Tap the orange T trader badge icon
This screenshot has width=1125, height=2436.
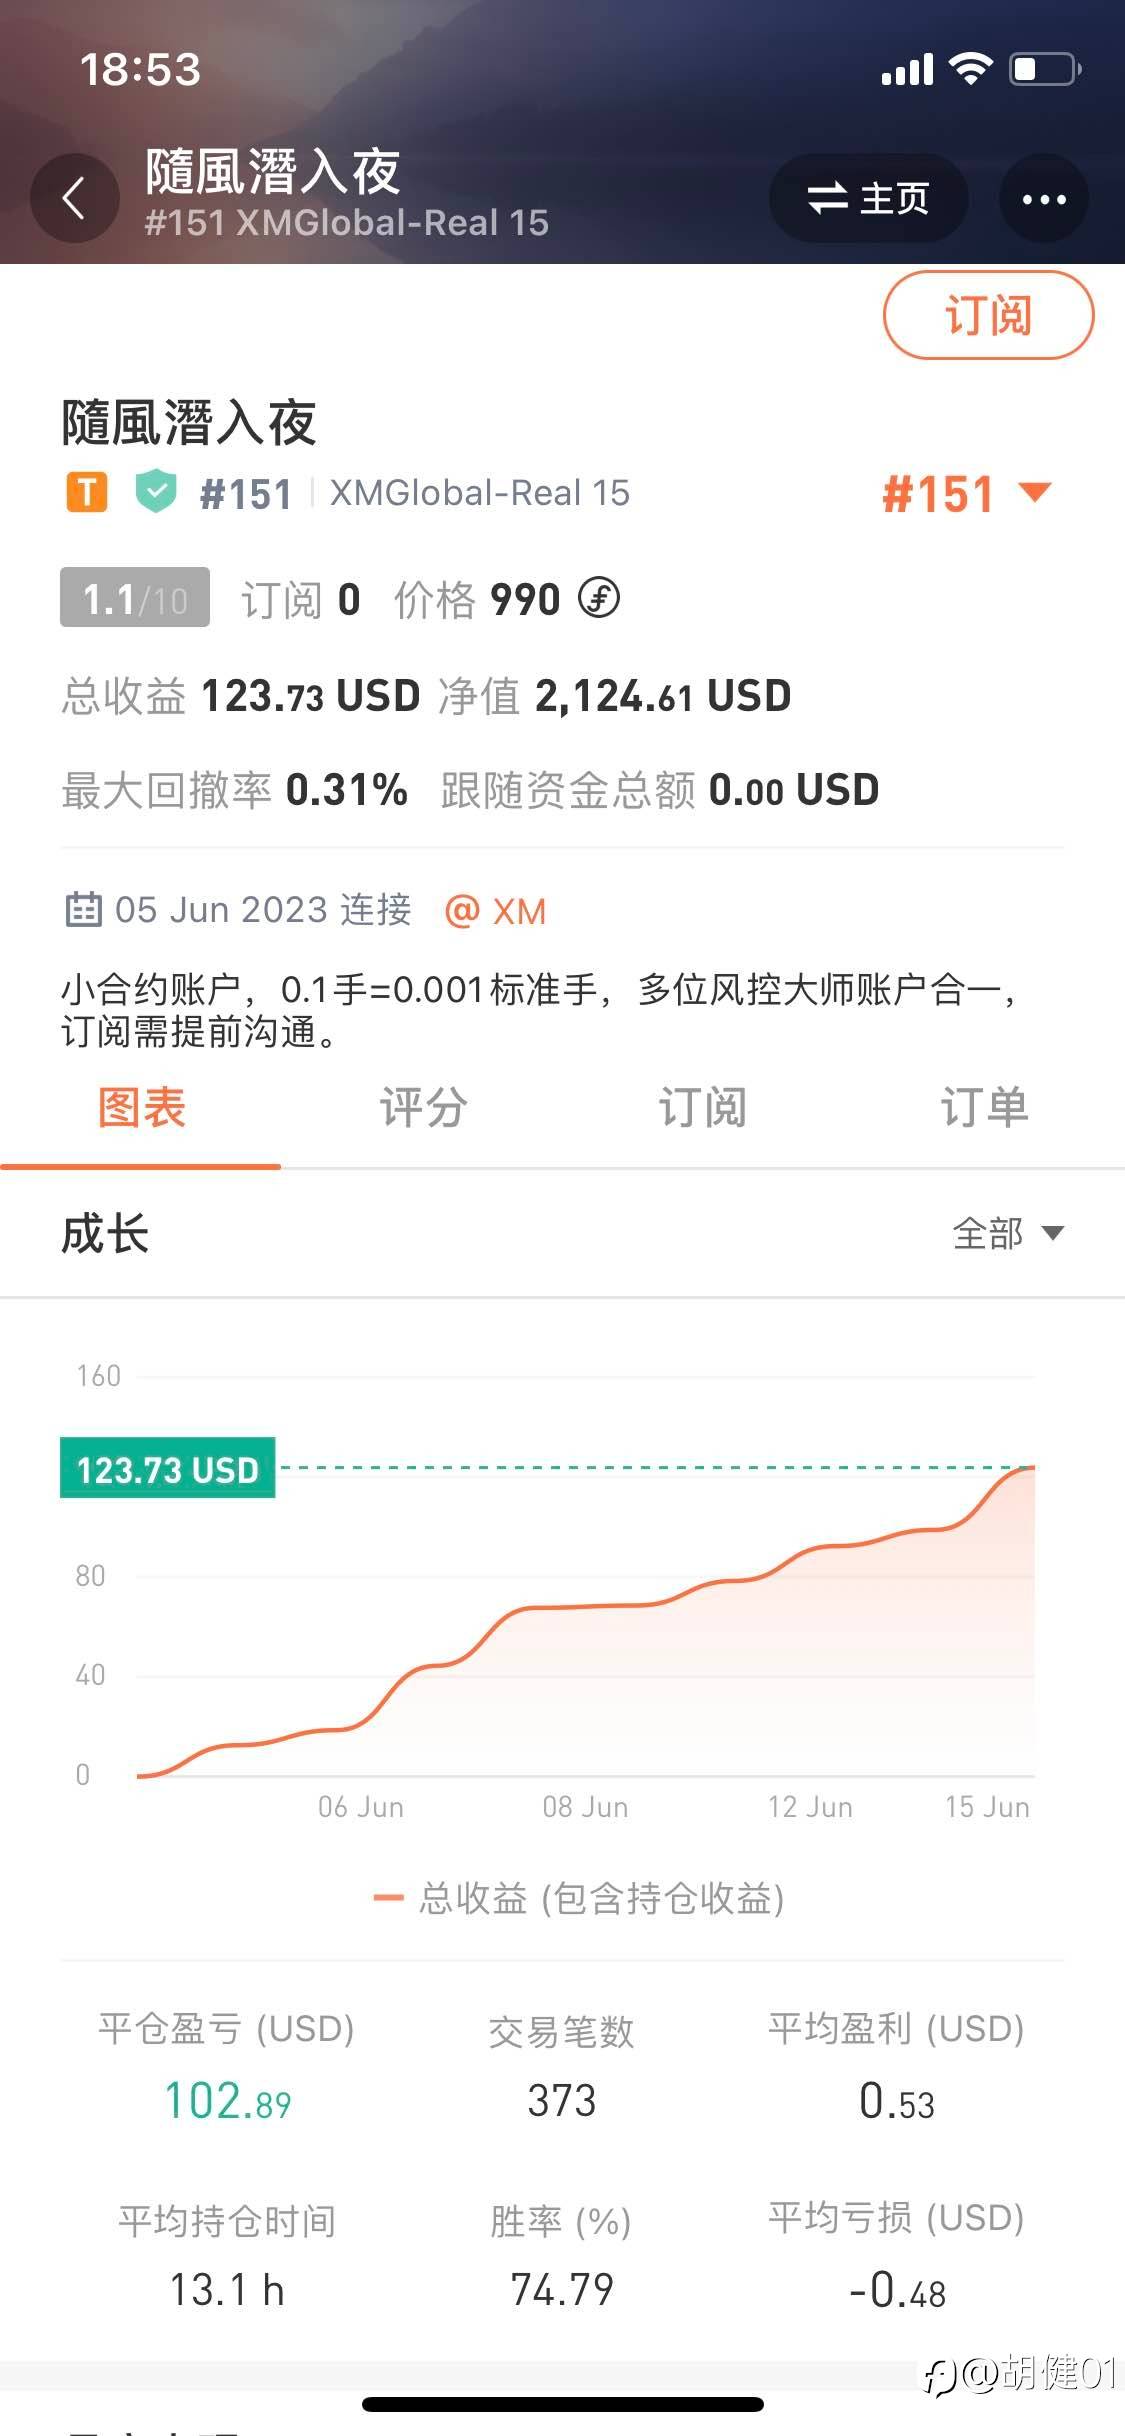click(x=87, y=492)
